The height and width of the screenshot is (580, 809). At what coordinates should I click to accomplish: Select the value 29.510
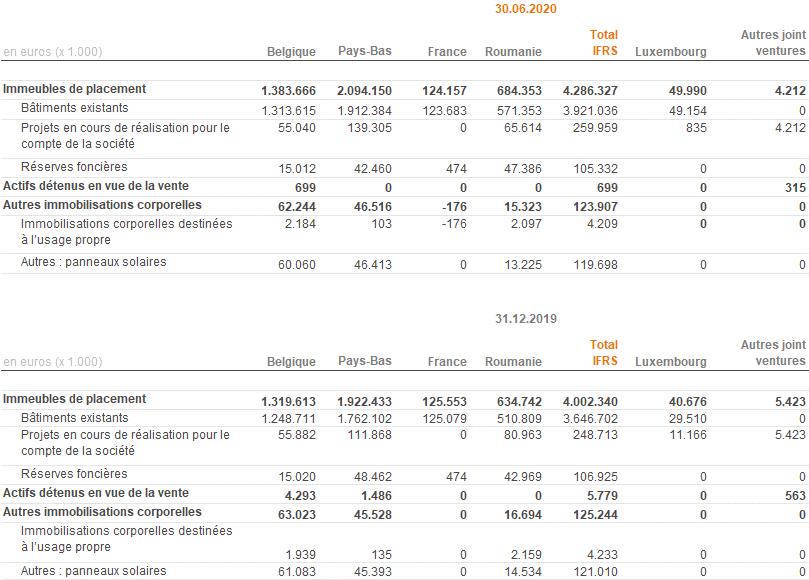click(688, 418)
